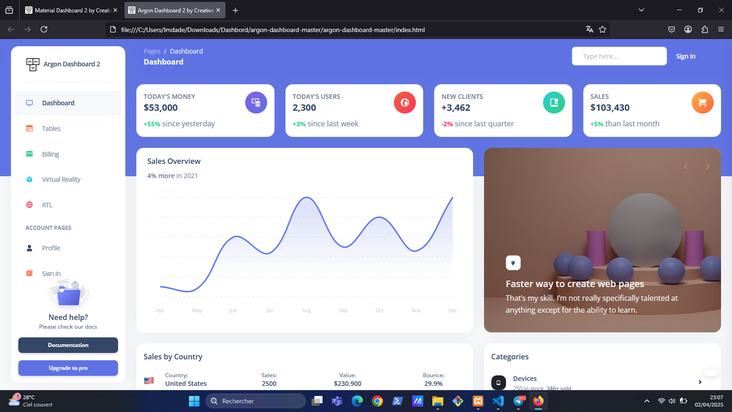The width and height of the screenshot is (732, 412).
Task: Open a new browser tab
Action: [x=235, y=10]
